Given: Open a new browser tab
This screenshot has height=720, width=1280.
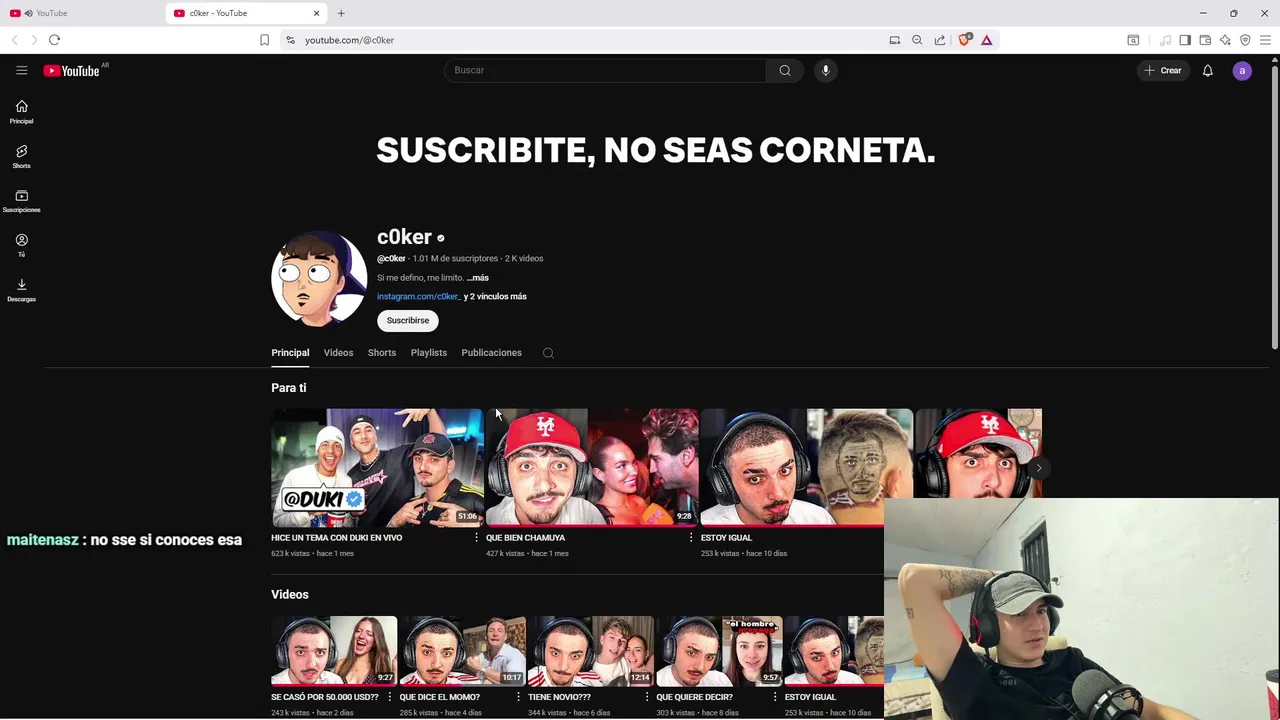Looking at the screenshot, I should 341,13.
